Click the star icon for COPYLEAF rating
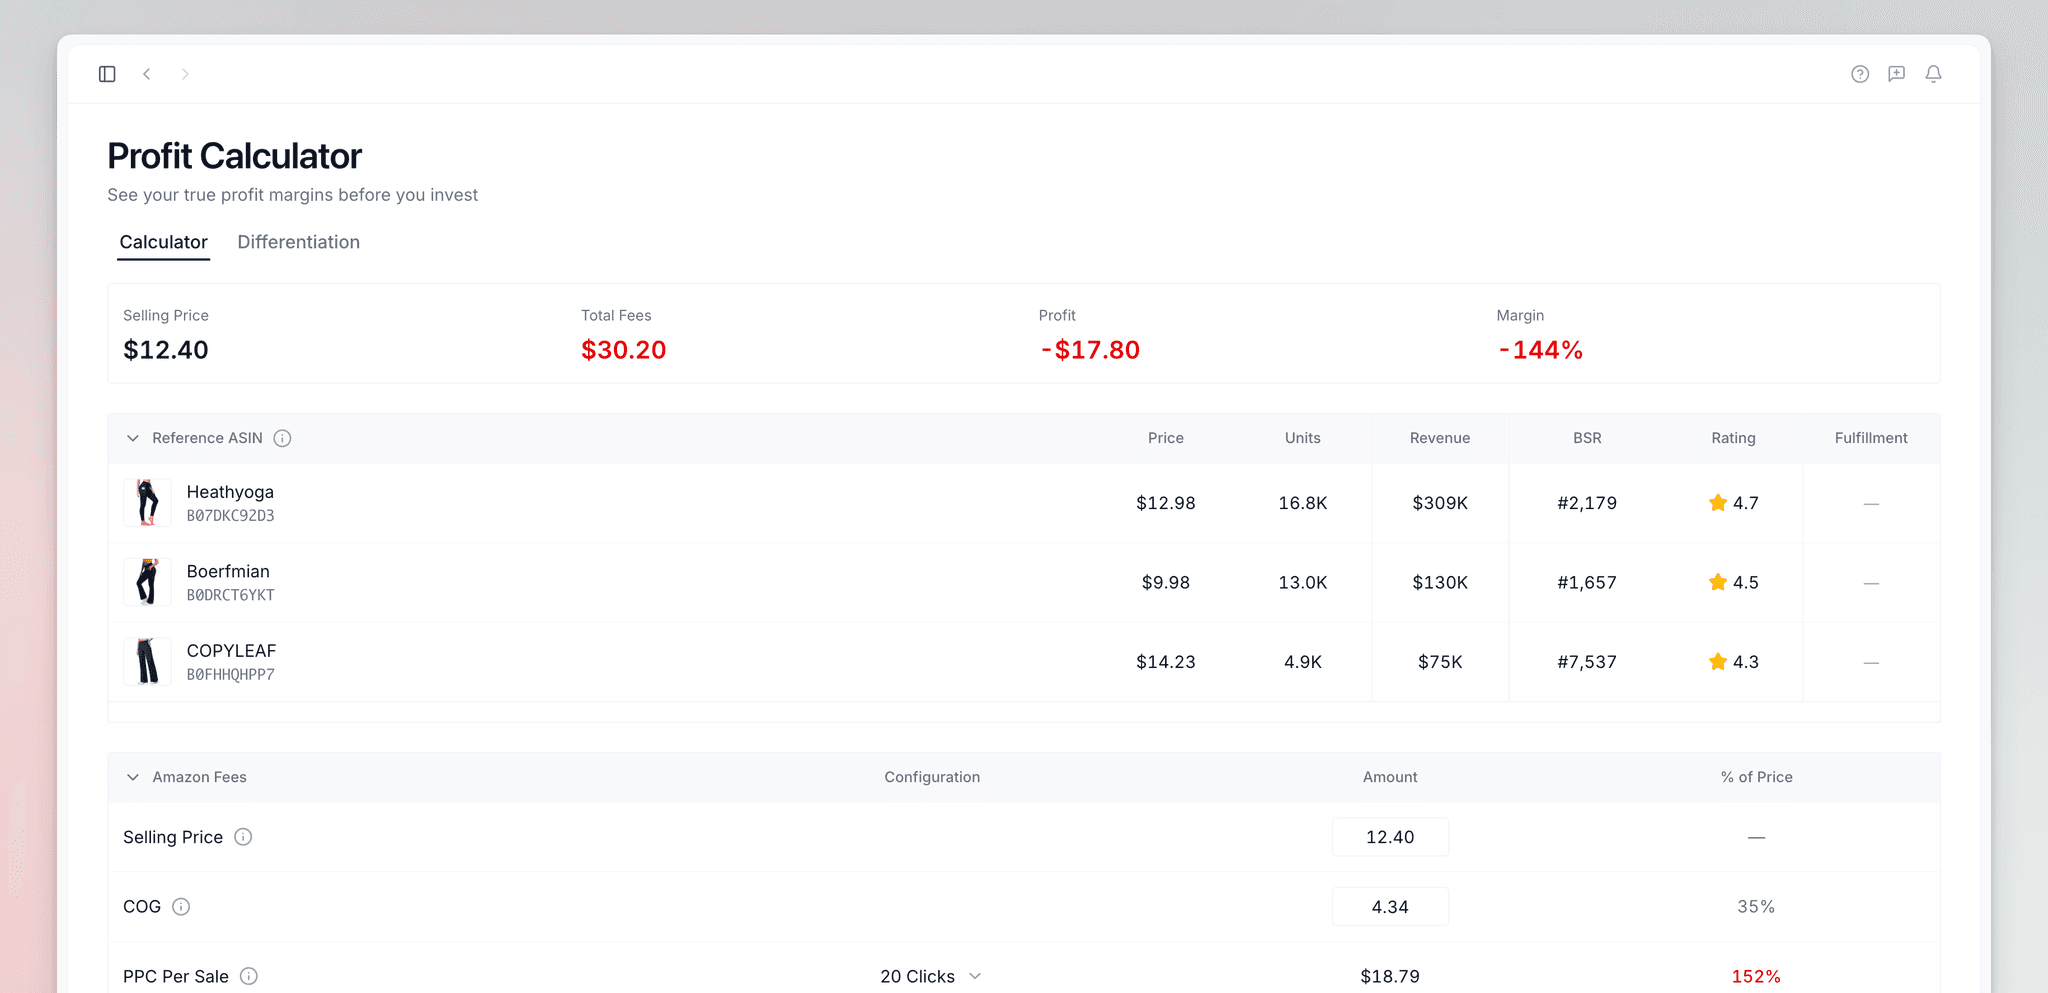This screenshot has width=2048, height=993. 1718,662
